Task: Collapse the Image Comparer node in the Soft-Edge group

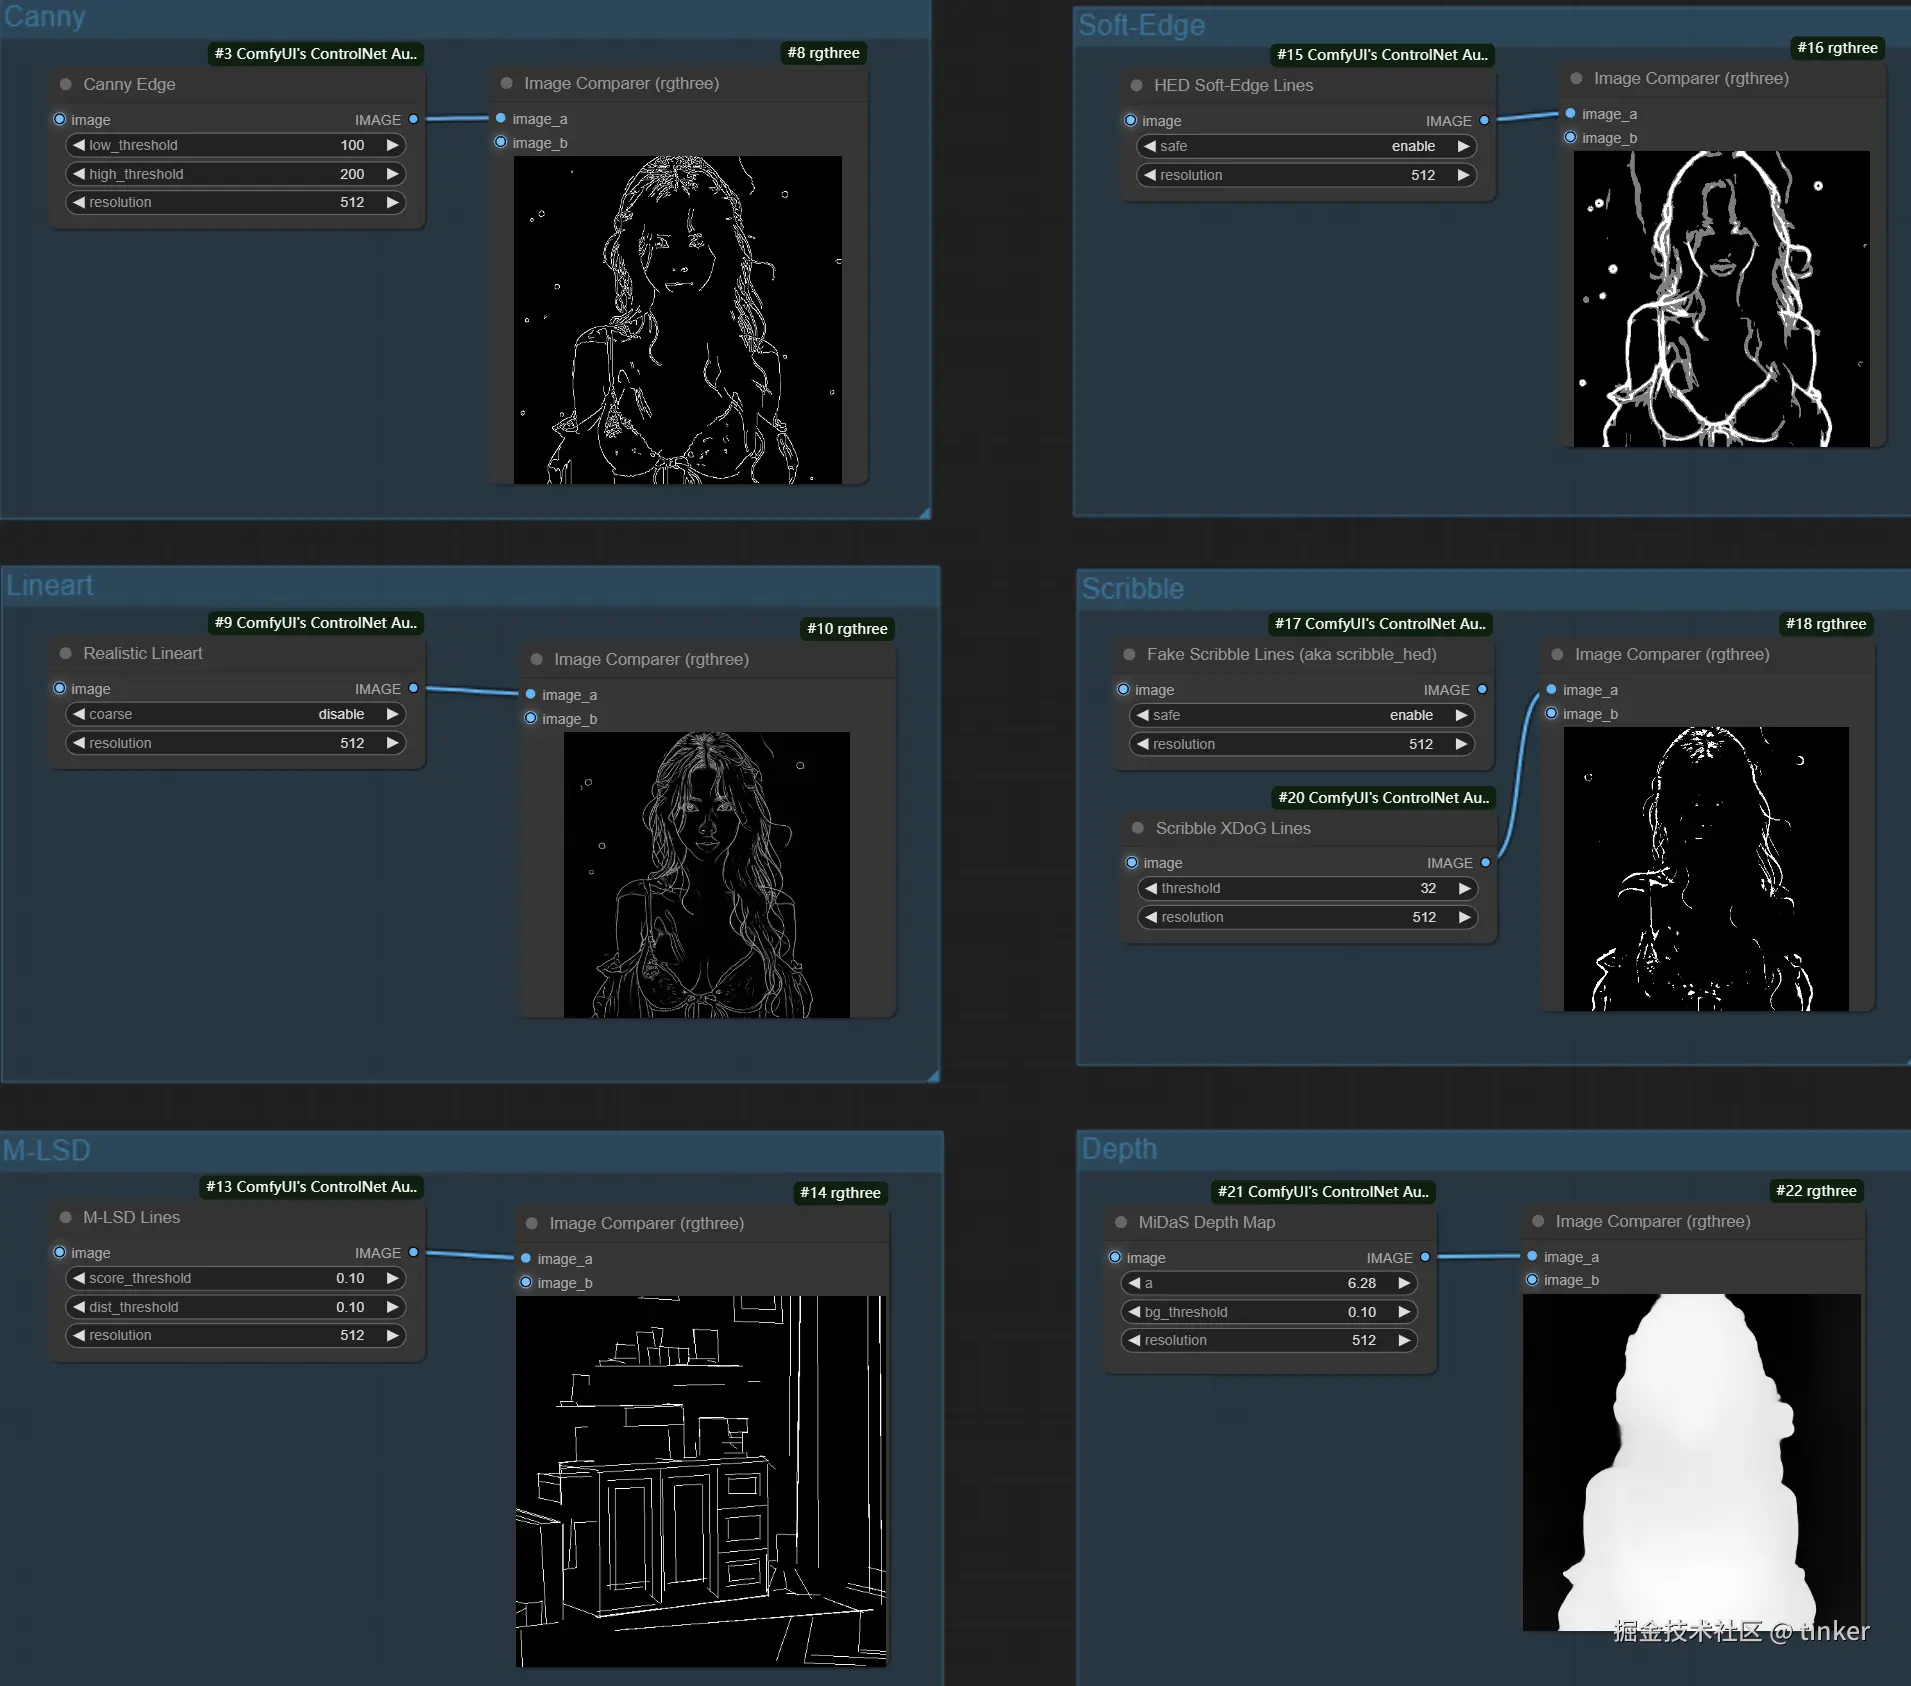Action: [1576, 79]
